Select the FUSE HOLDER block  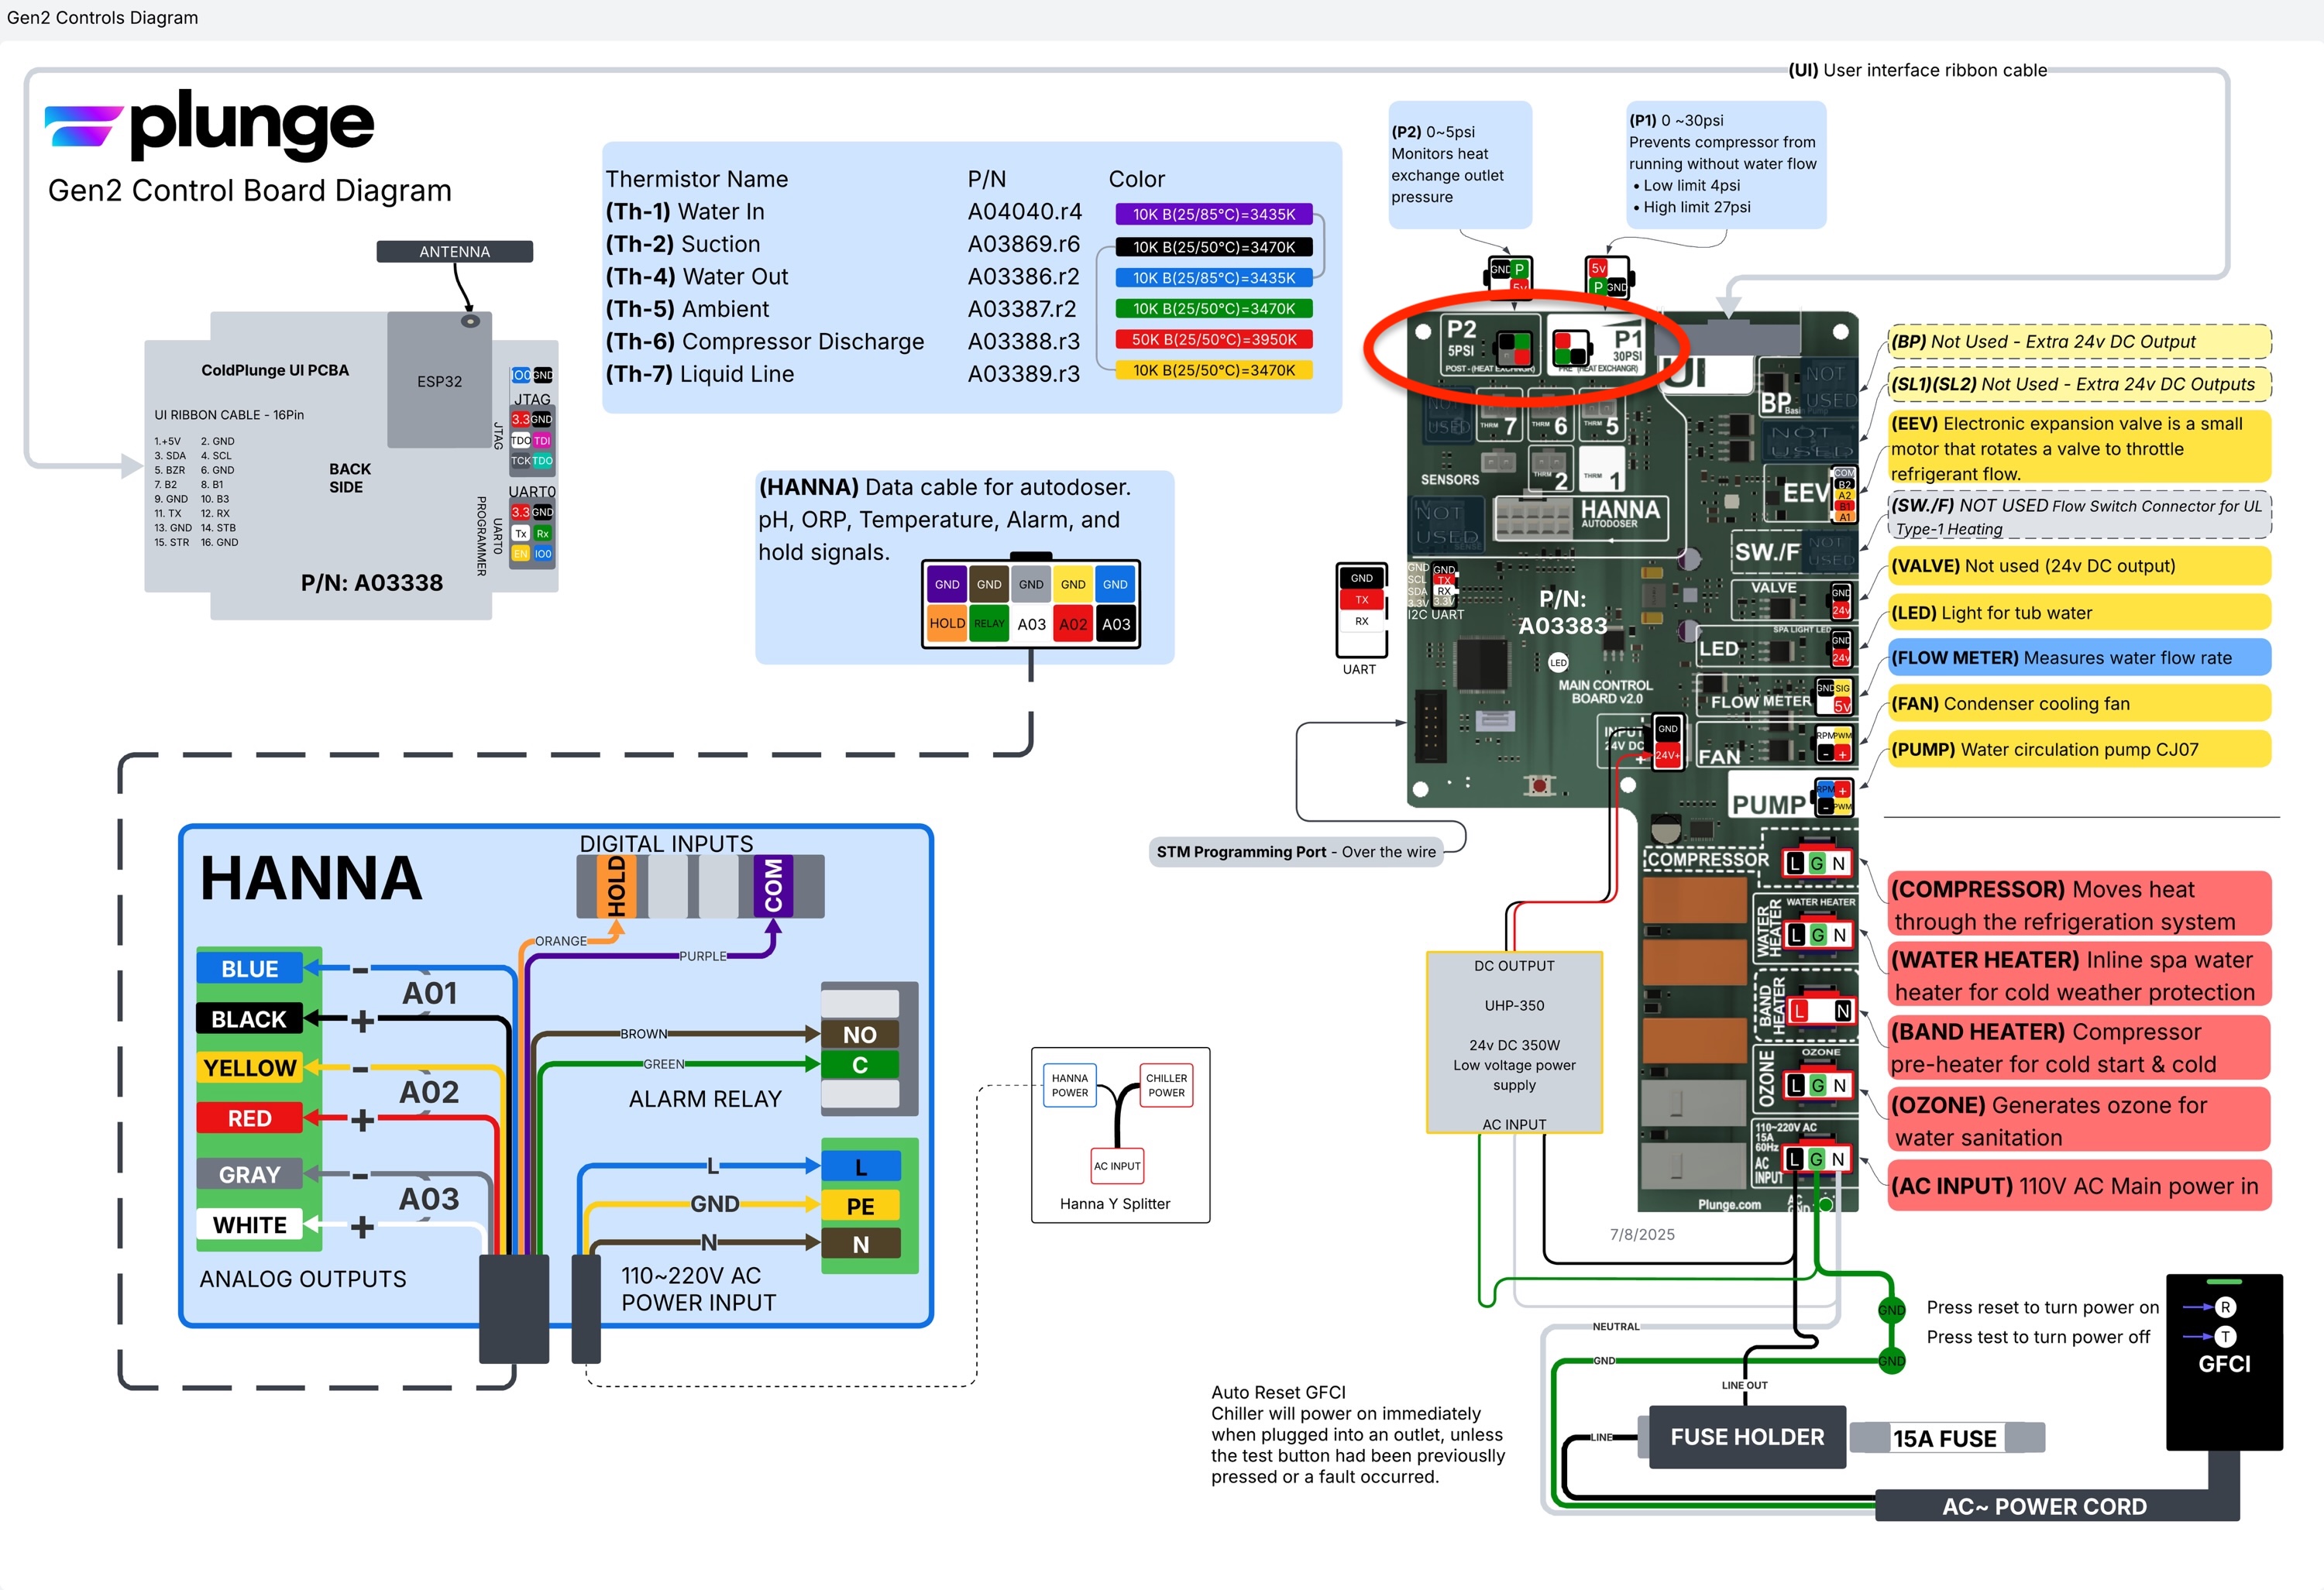(x=1747, y=1437)
